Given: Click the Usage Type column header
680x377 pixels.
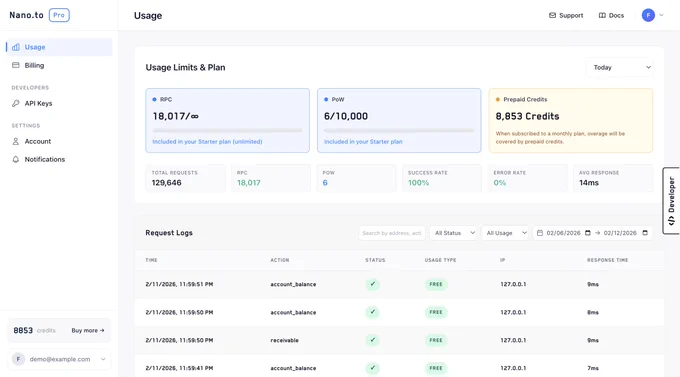Looking at the screenshot, I should 440,260.
